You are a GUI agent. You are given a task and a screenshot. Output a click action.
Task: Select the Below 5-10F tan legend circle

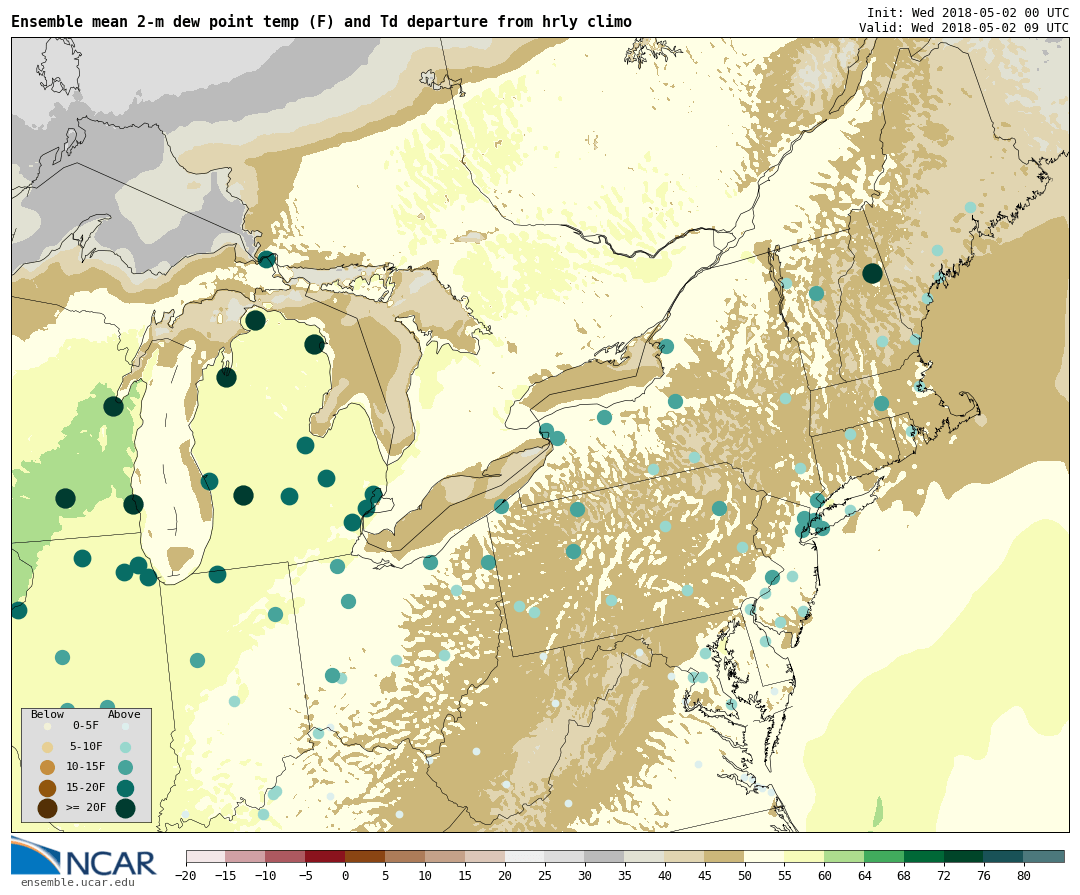point(47,747)
